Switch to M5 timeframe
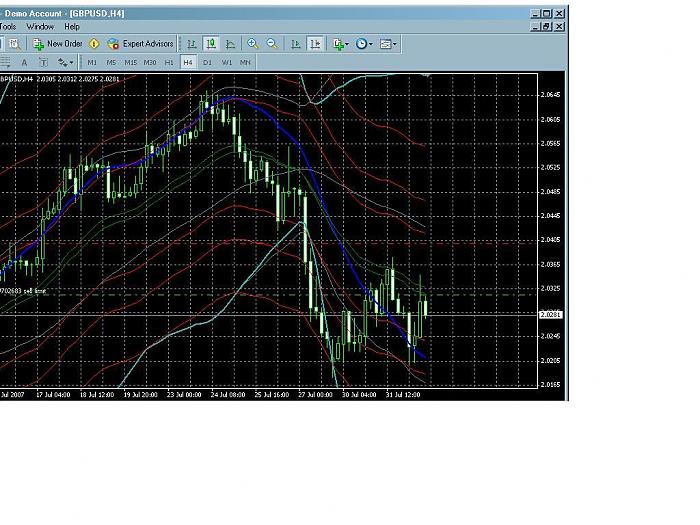This screenshot has width=700, height=525. tap(111, 62)
